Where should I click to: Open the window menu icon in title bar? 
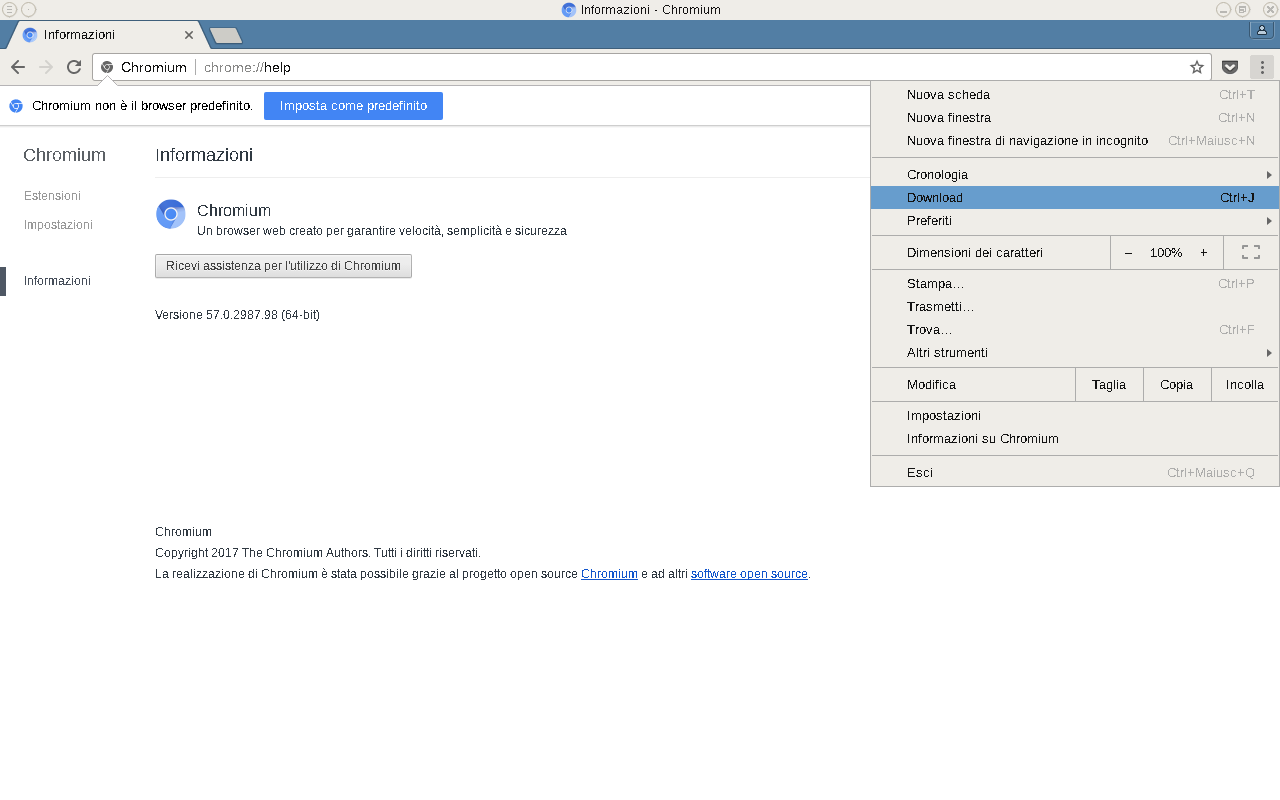[10, 10]
